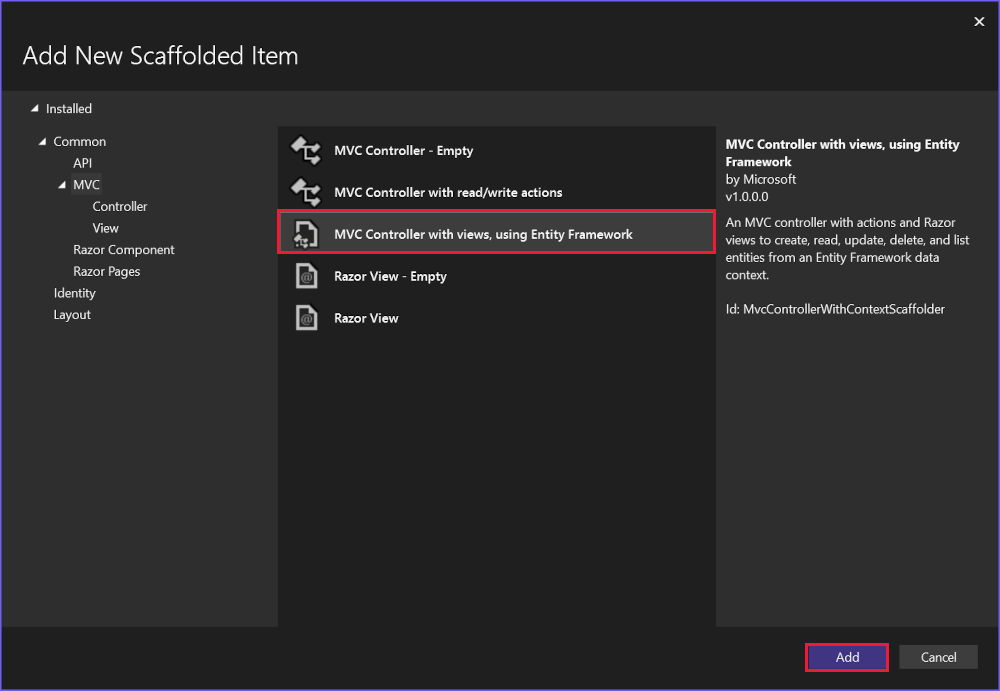Select the Razor Component category
1000x691 pixels.
[x=123, y=249]
